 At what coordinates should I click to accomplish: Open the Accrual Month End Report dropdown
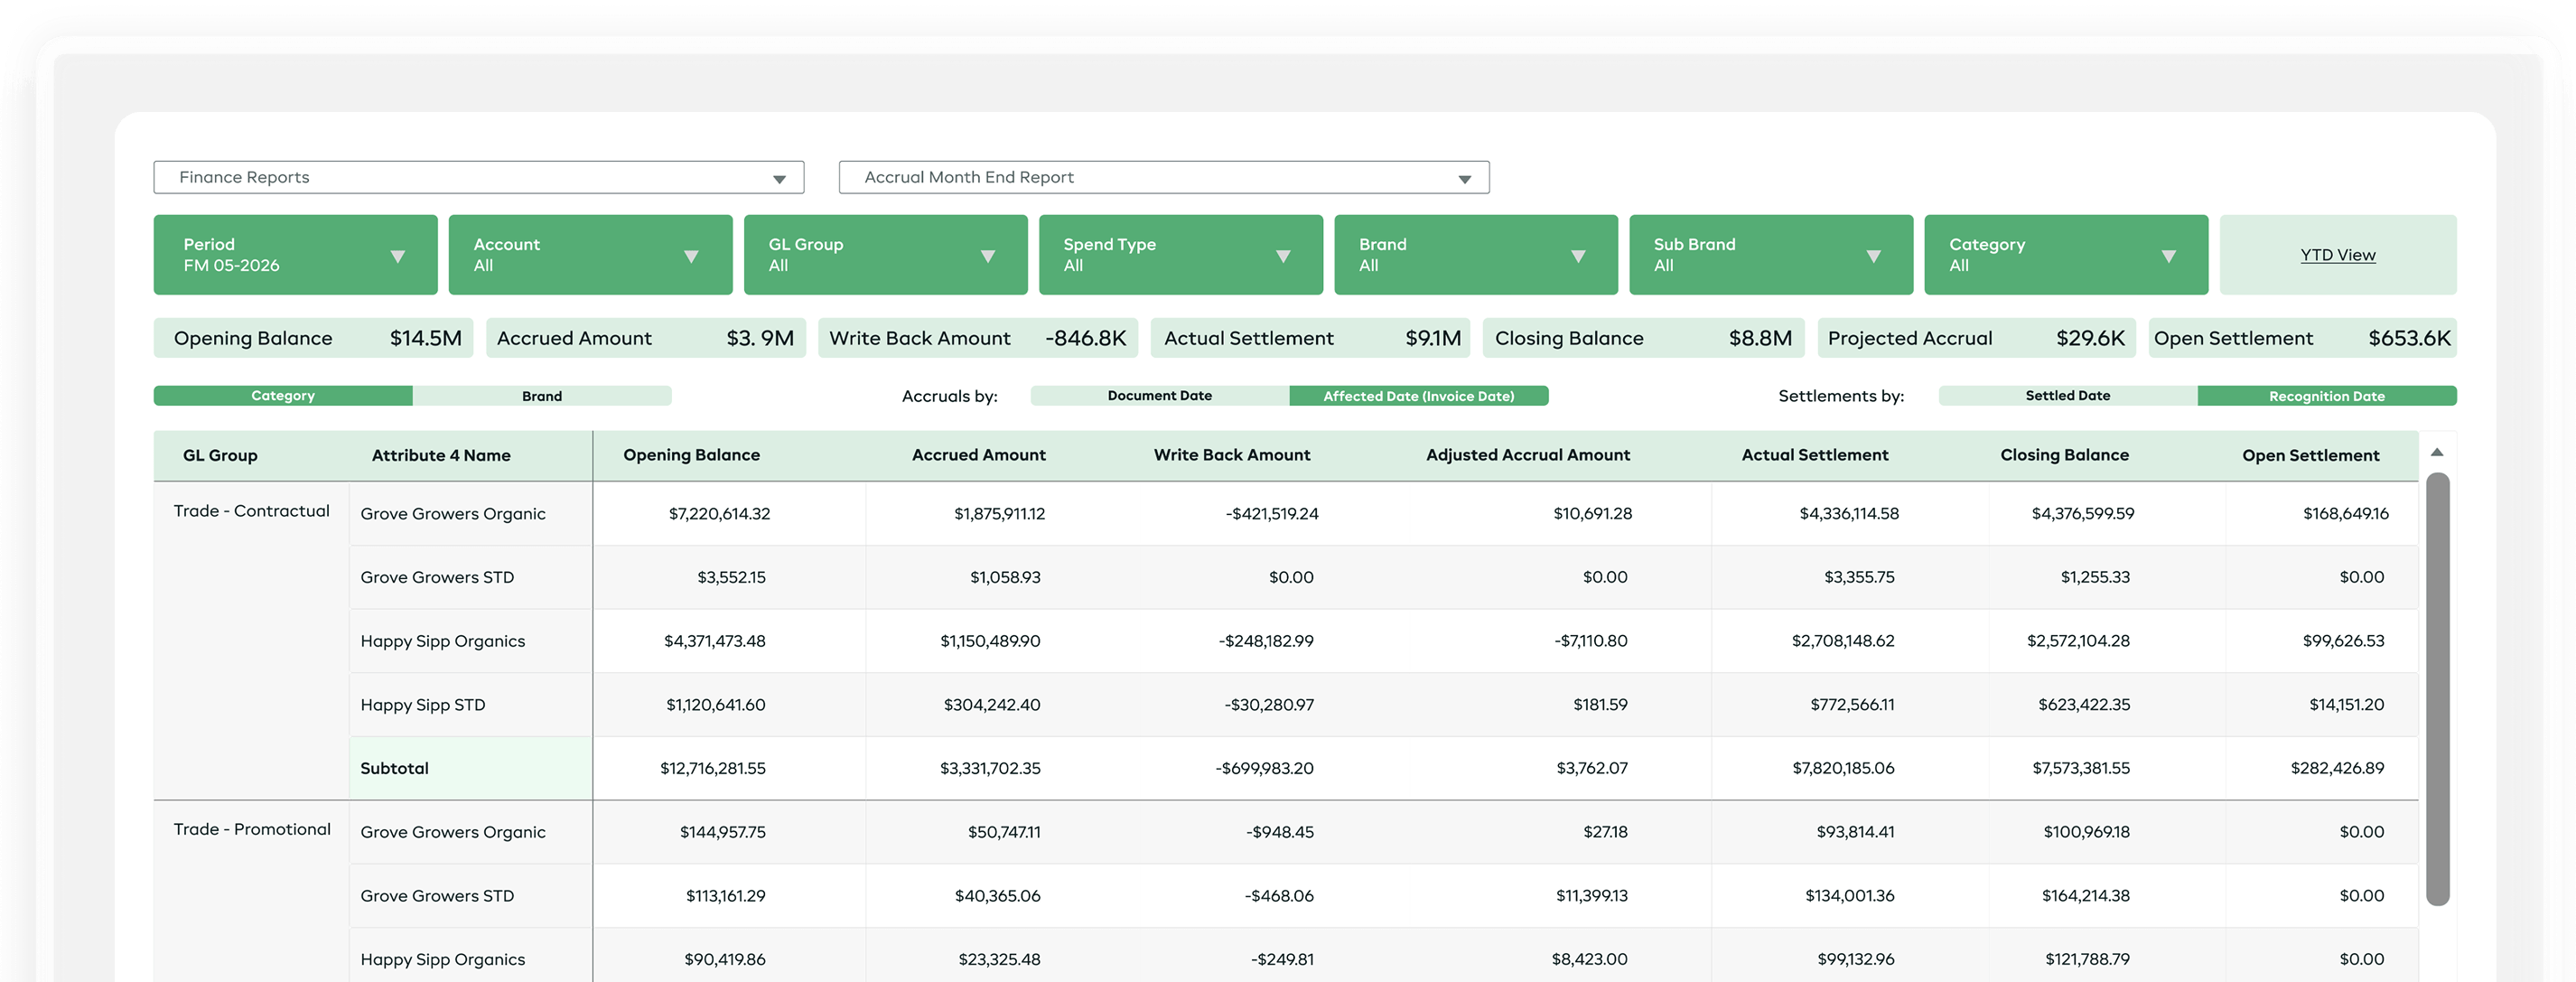(x=1164, y=177)
